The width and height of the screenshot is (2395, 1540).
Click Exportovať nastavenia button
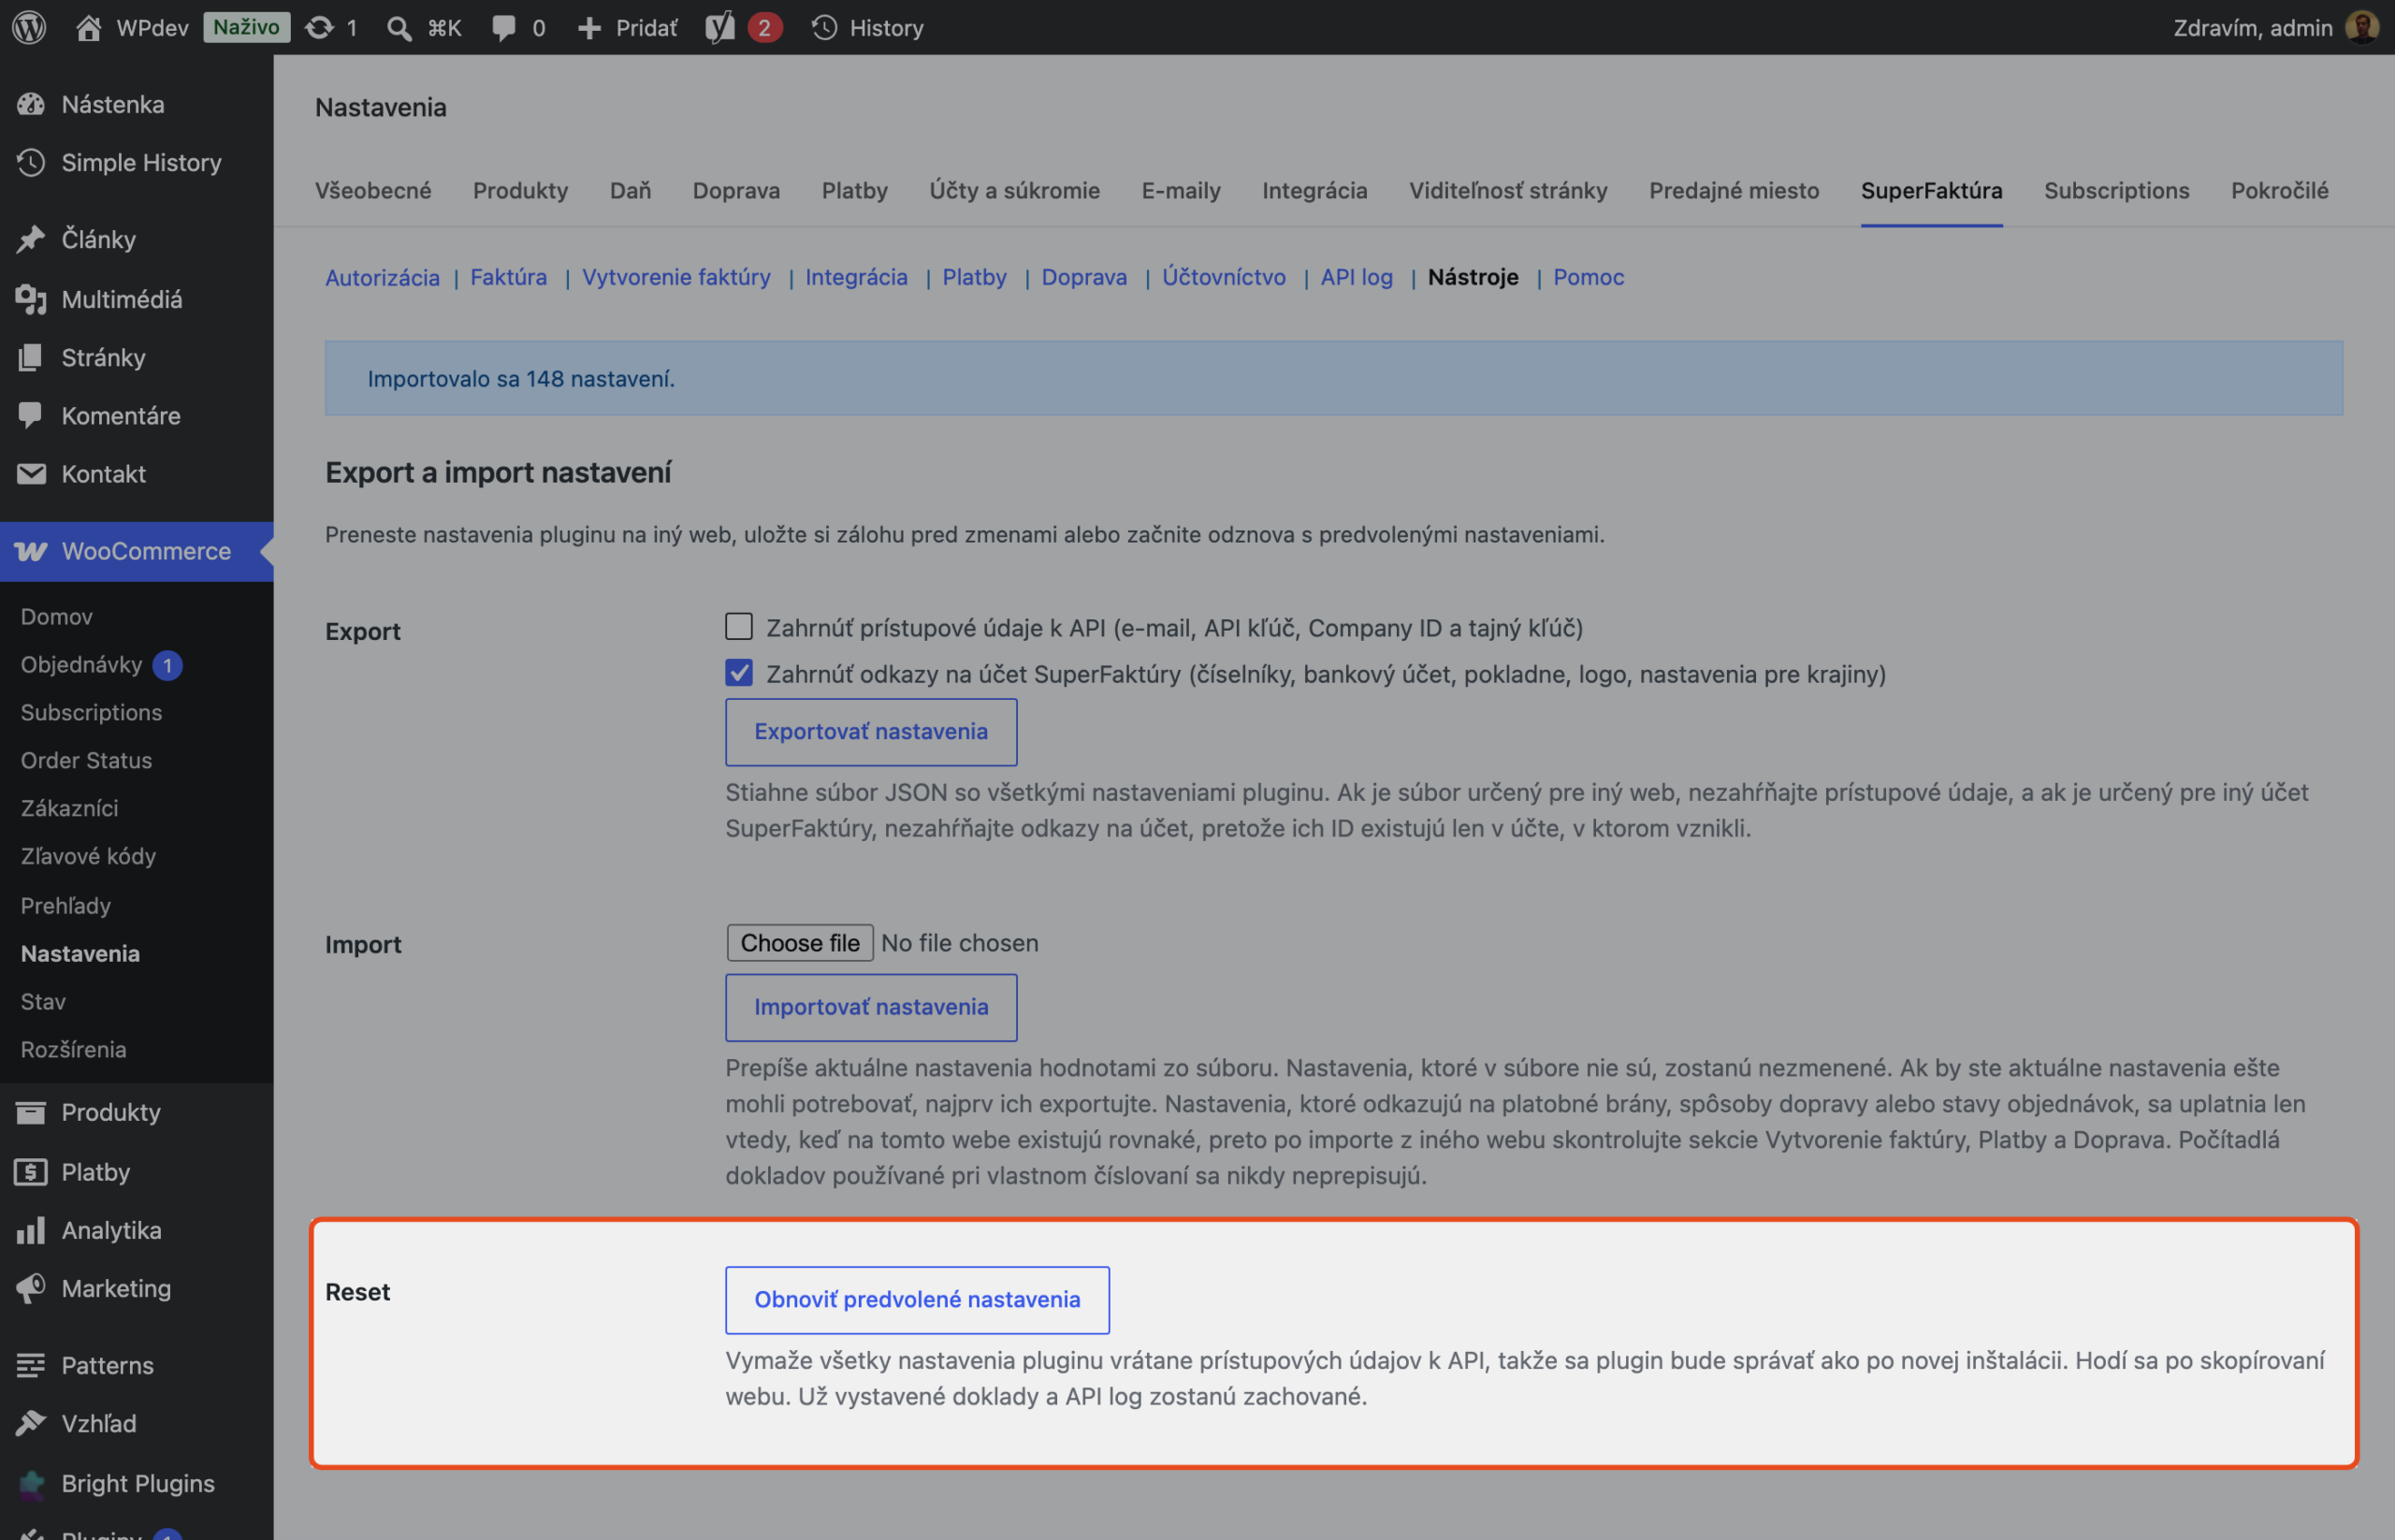tap(871, 732)
